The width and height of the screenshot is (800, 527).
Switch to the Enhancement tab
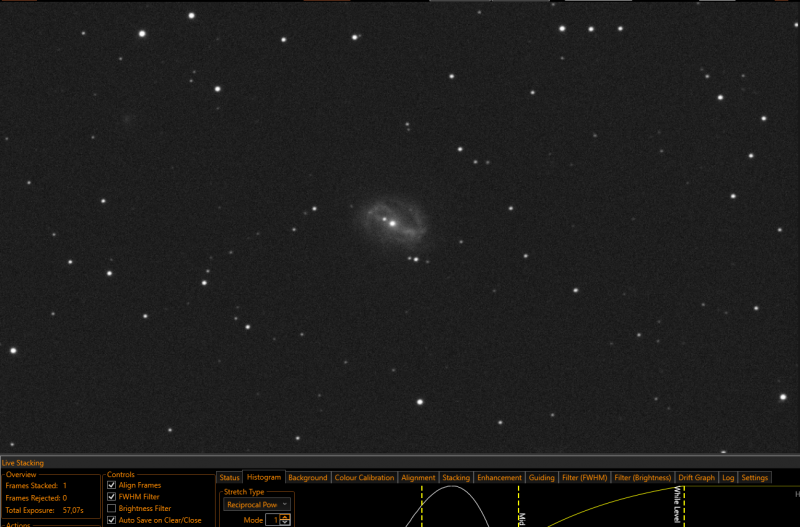[x=499, y=478]
